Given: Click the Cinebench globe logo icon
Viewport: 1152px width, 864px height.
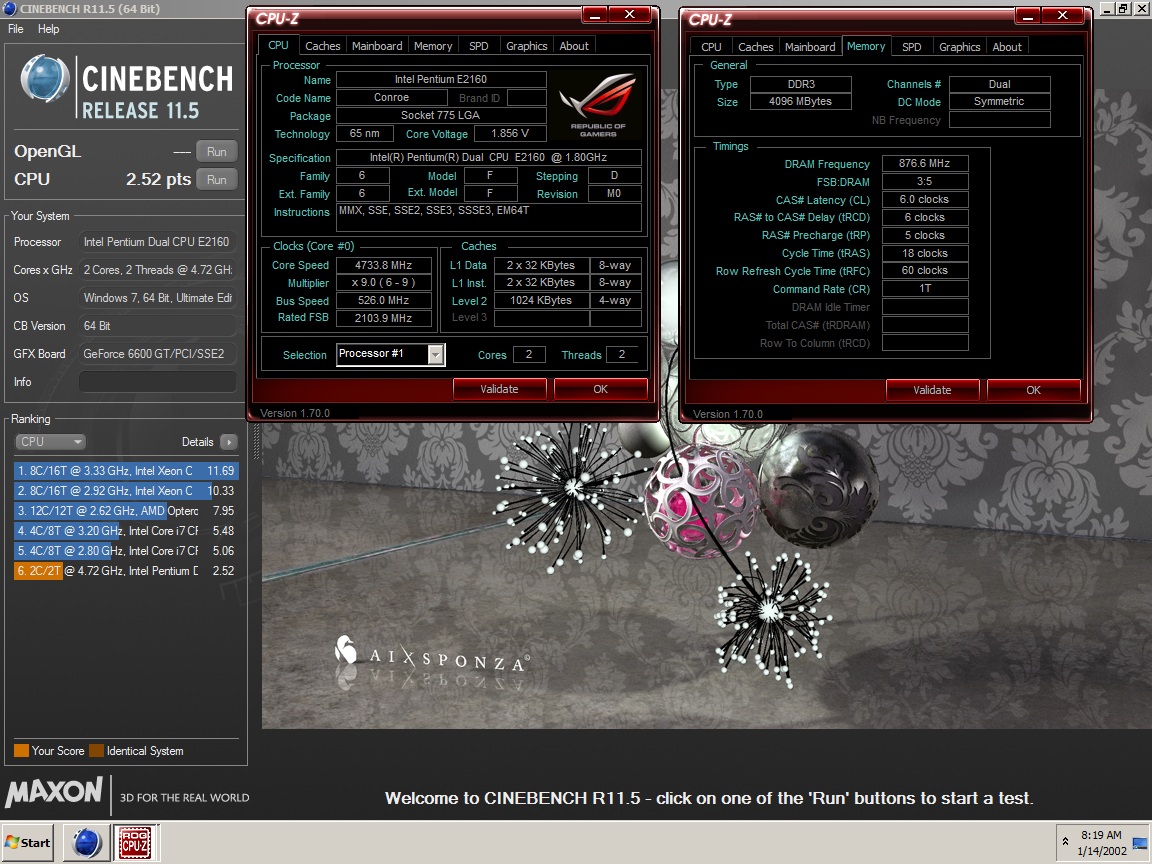Looking at the screenshot, I should (x=44, y=78).
